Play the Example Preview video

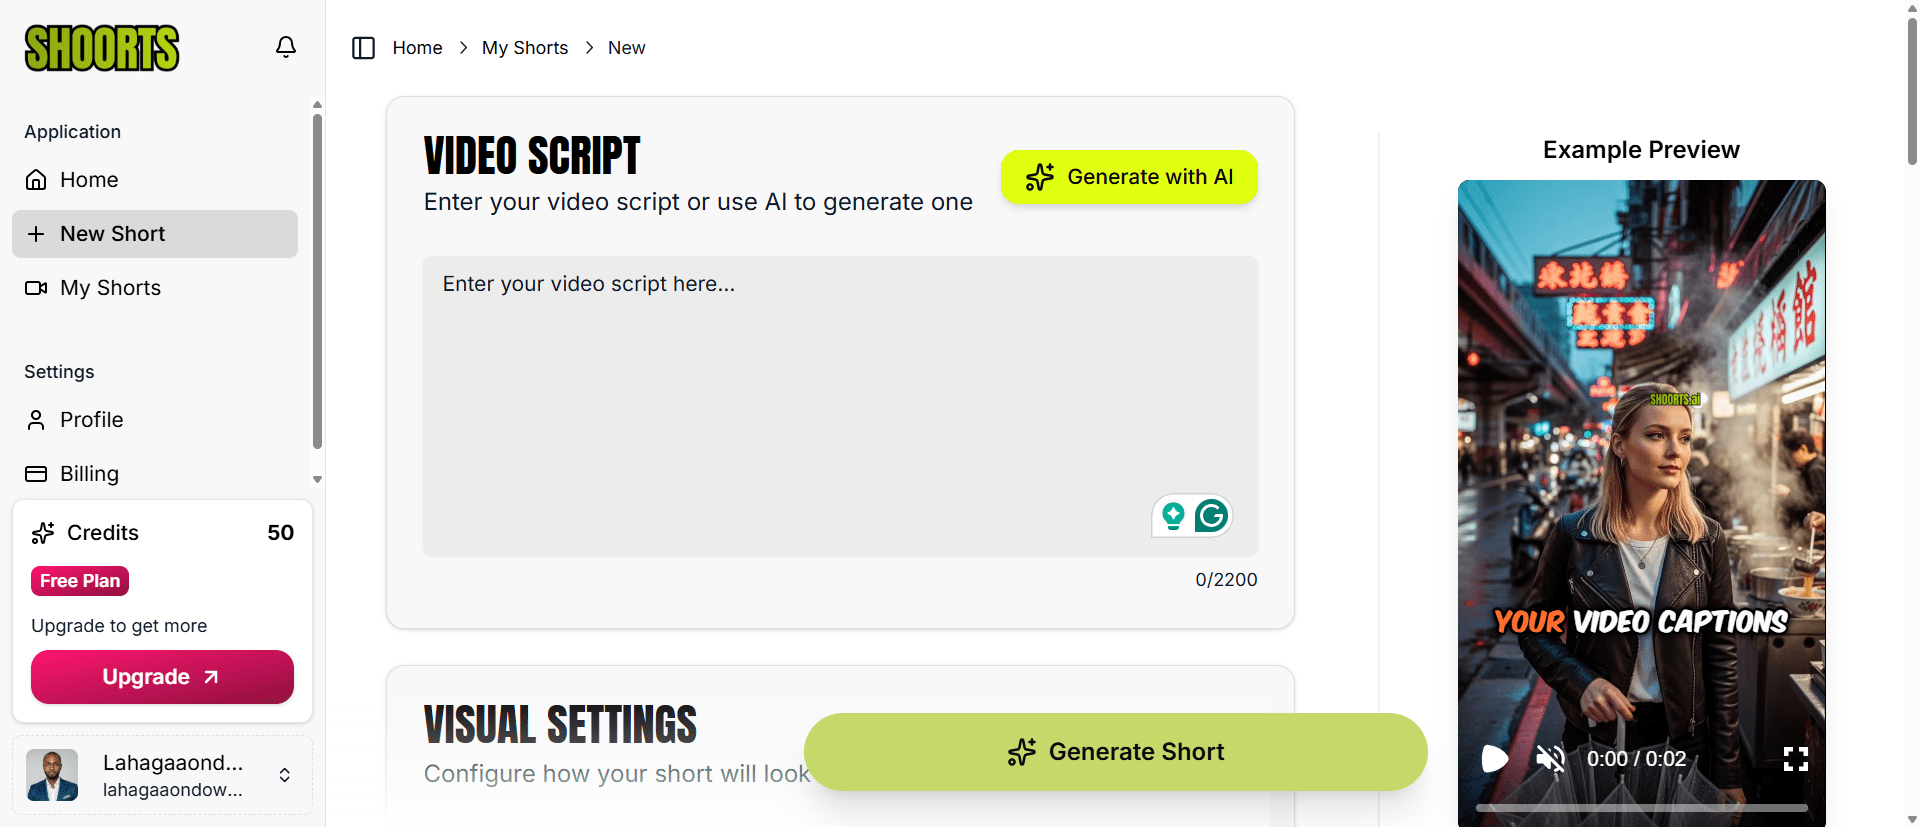pyautogui.click(x=1495, y=759)
